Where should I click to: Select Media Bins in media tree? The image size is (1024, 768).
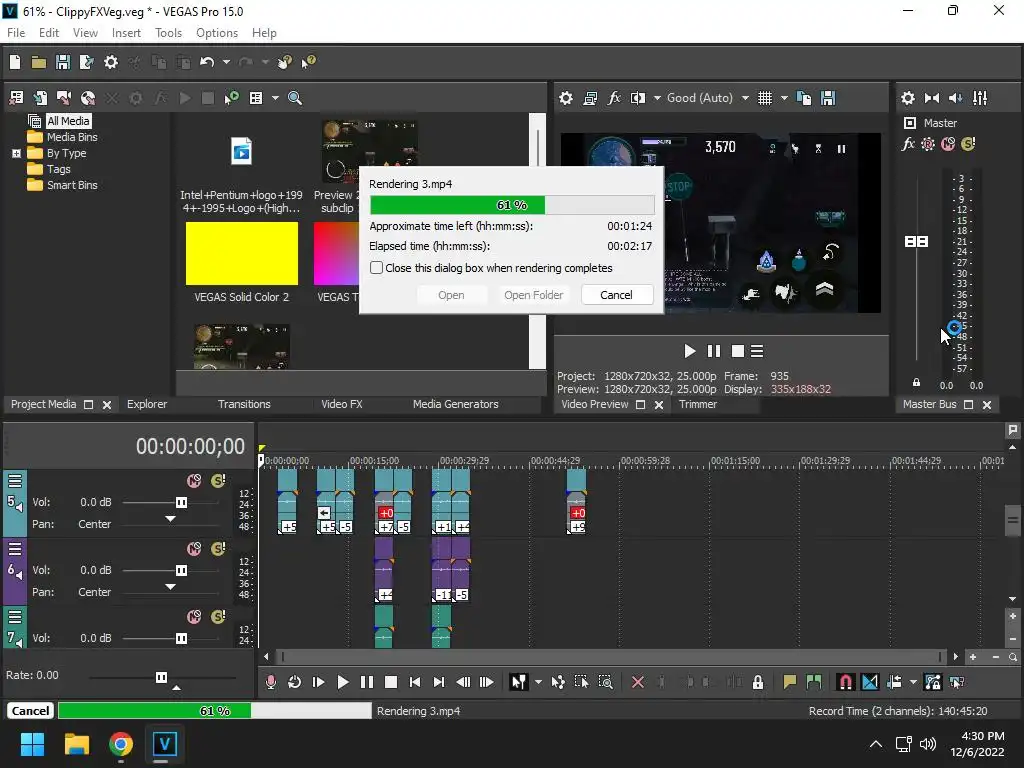coord(72,137)
